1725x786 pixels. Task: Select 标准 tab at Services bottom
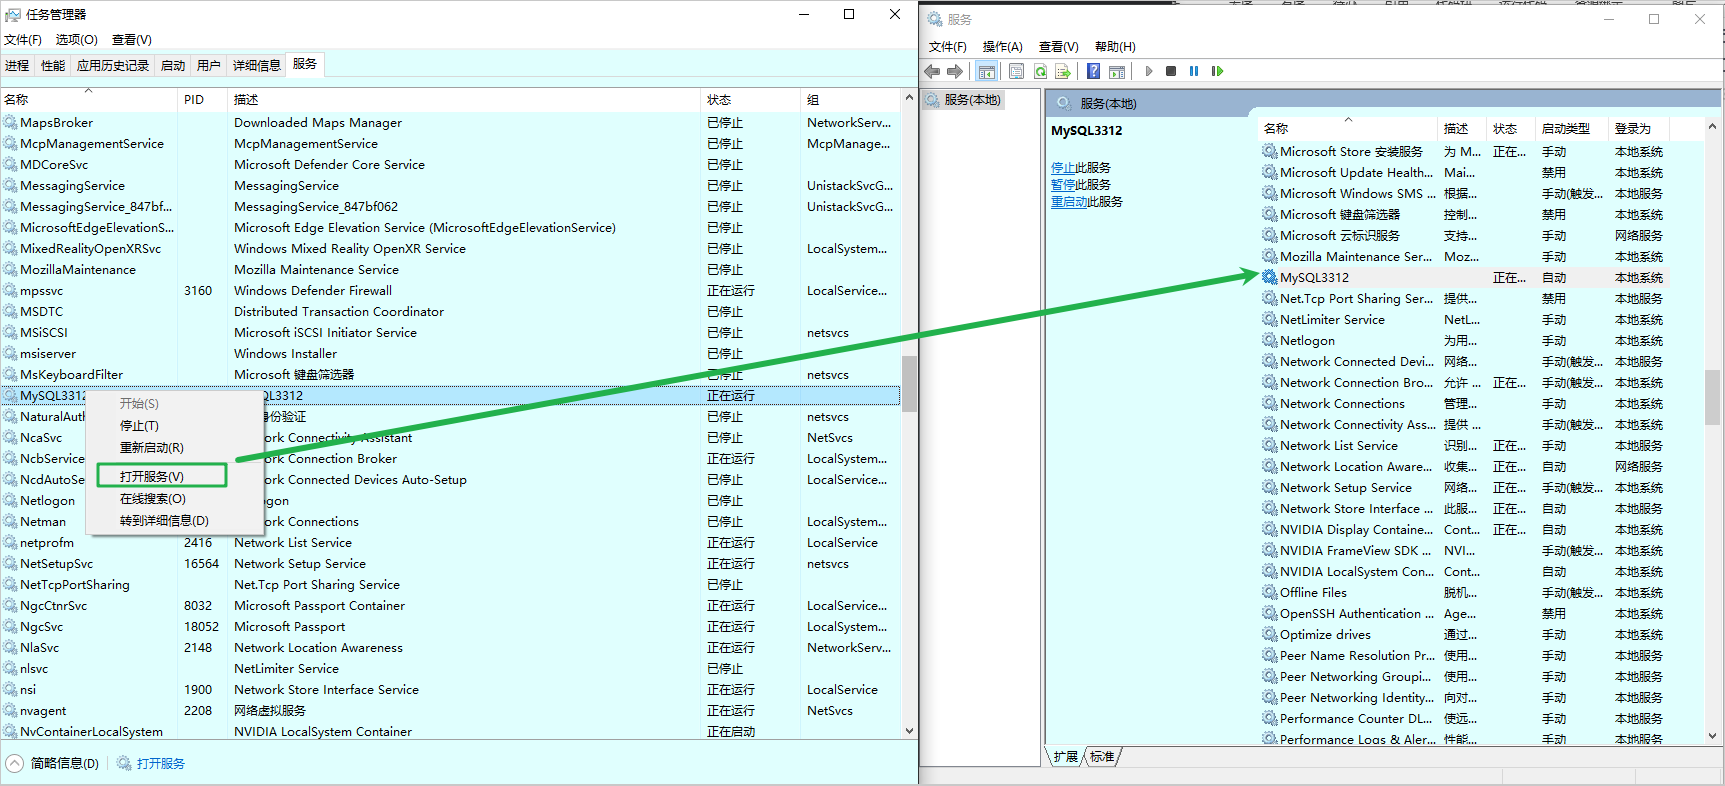point(1102,757)
